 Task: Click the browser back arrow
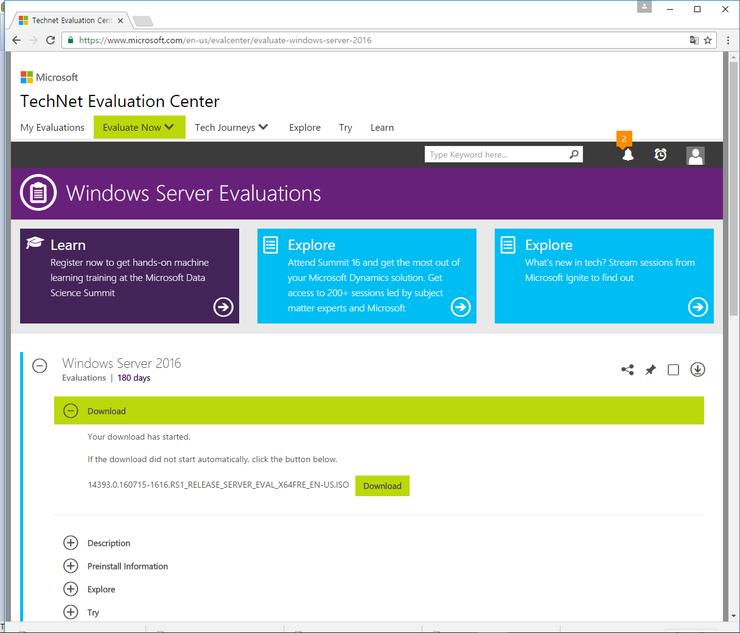pyautogui.click(x=17, y=40)
